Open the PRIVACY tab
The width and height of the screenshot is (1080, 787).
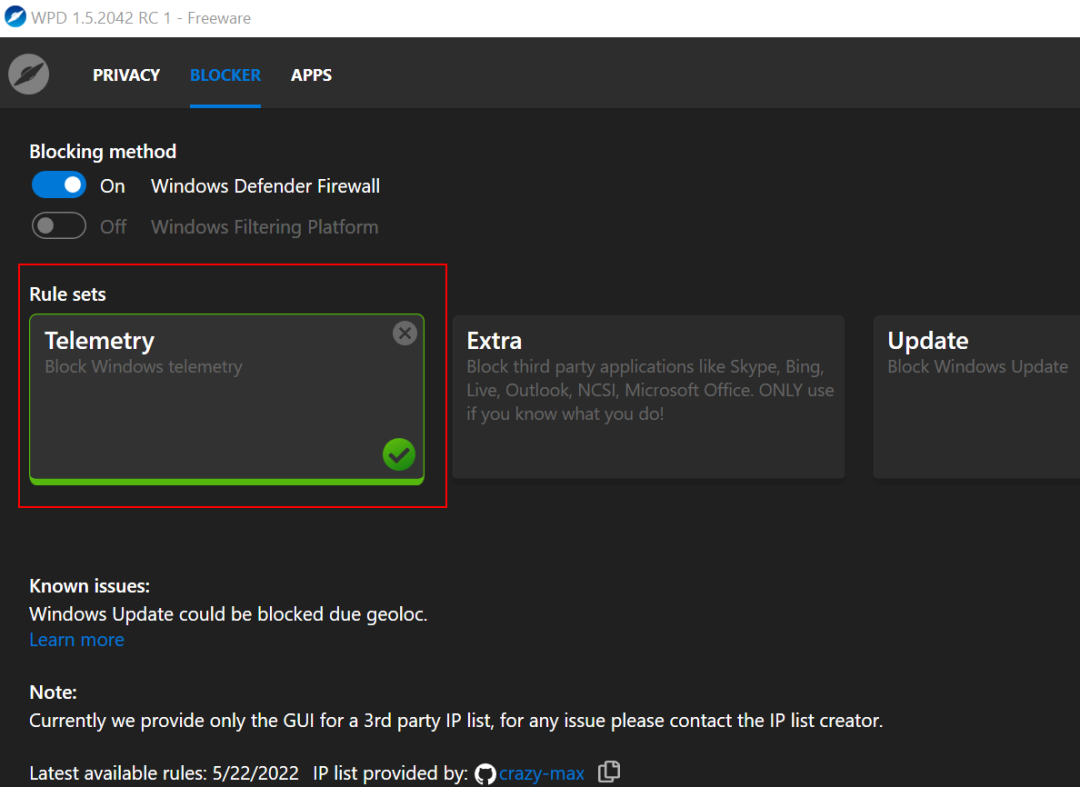pos(126,75)
